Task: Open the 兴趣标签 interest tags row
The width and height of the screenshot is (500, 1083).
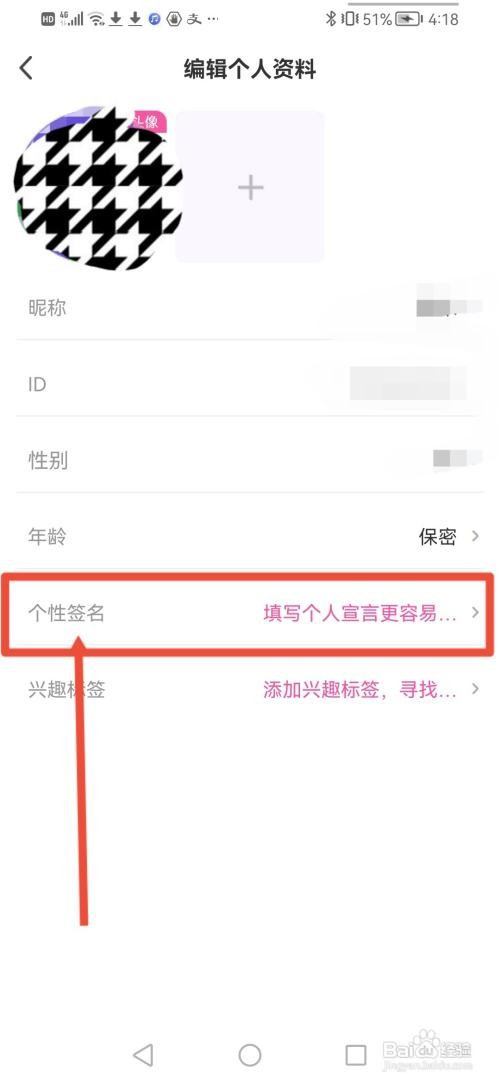Action: [x=250, y=689]
